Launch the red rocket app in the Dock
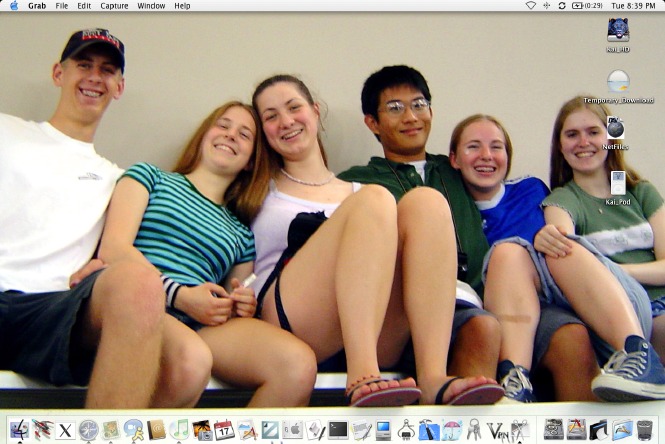Viewport: 665px width, 444px height. [x=42, y=430]
